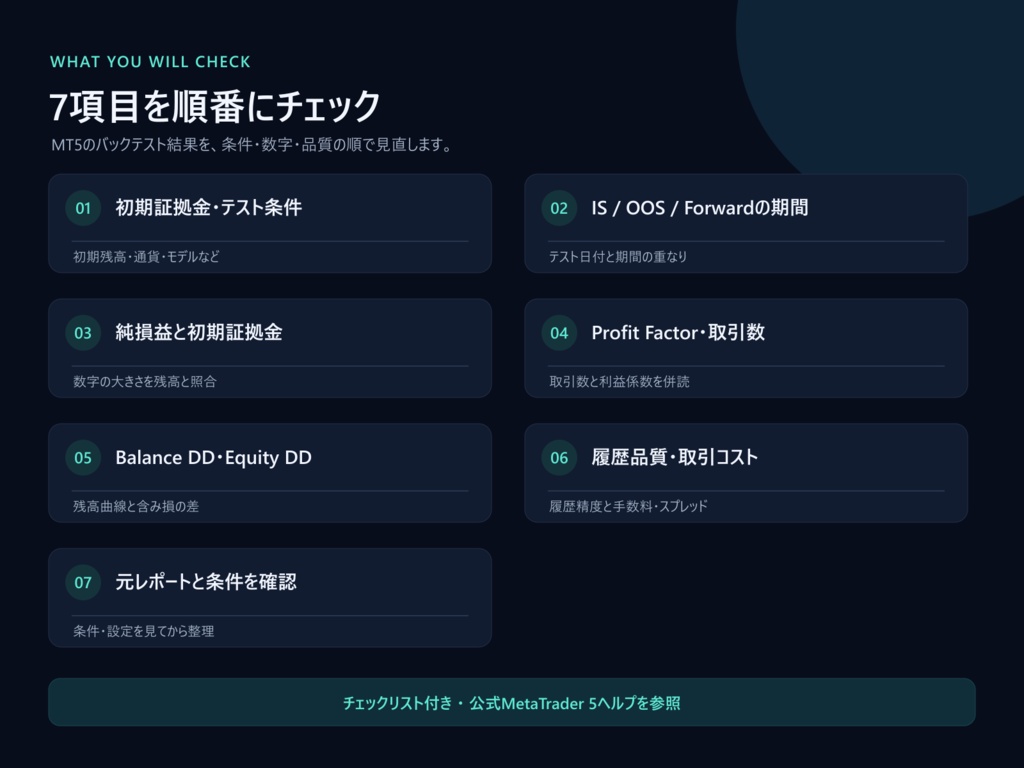
Task: Click the 履歴精度と手数料・スプレッド description
Action: click(628, 506)
